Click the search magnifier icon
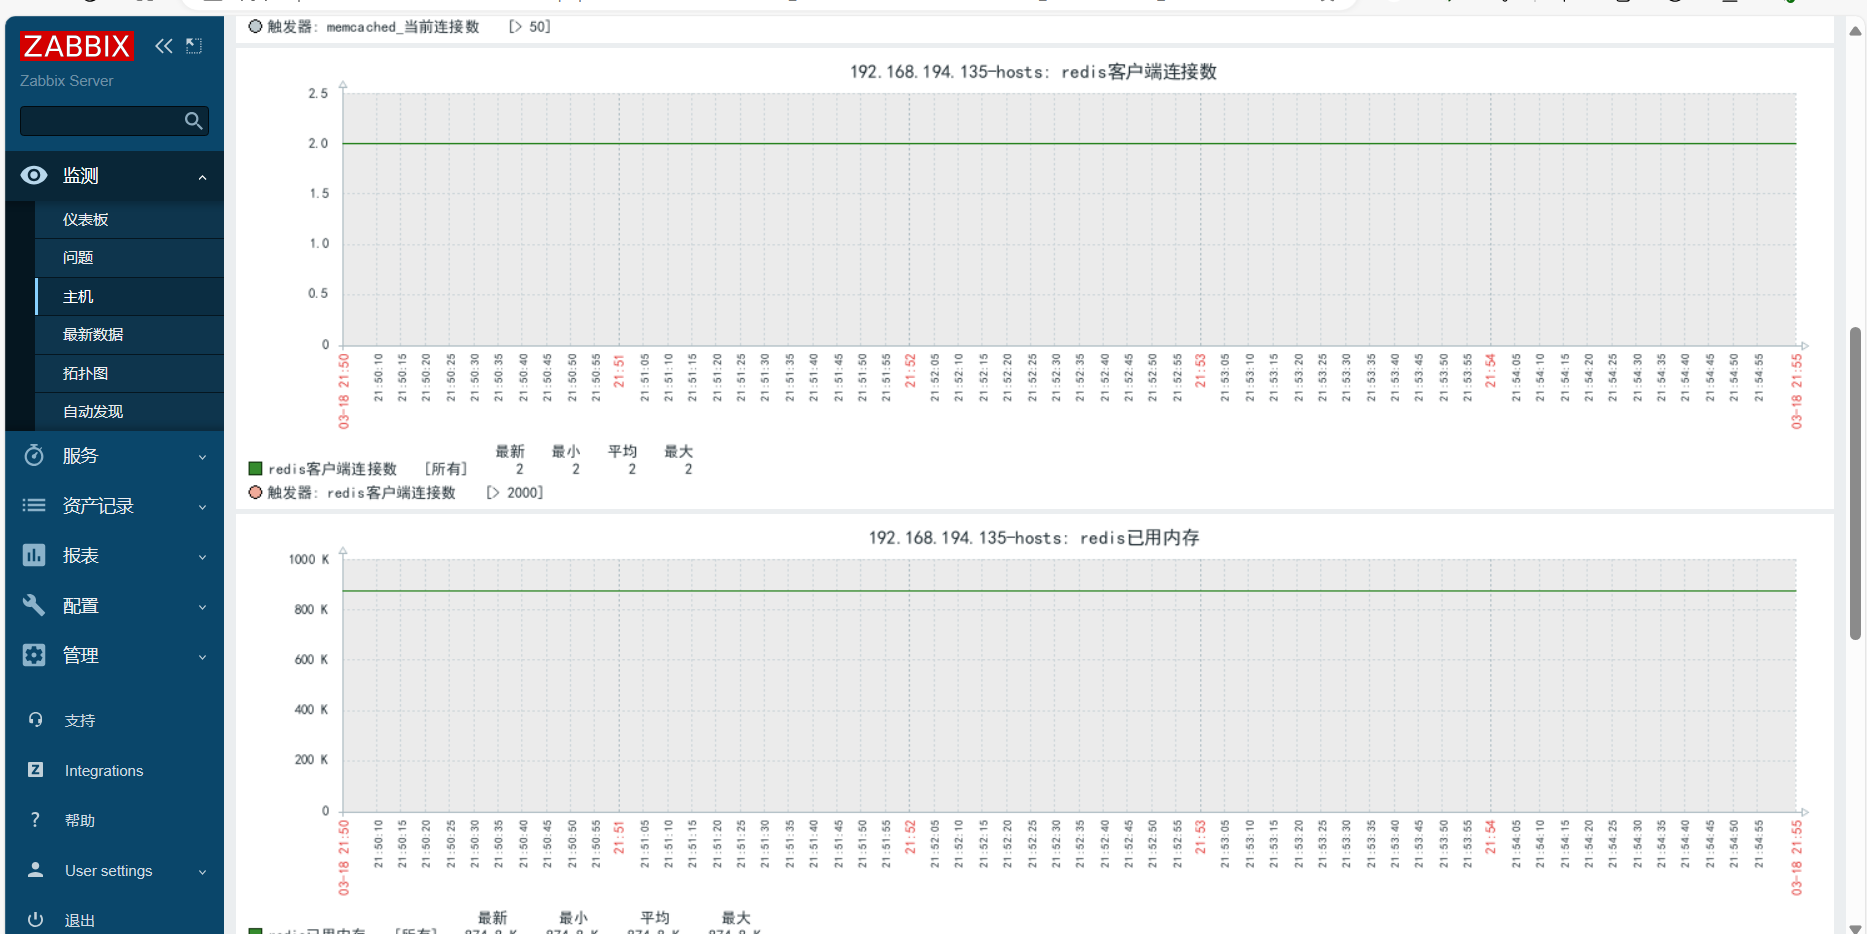1867x934 pixels. (194, 121)
